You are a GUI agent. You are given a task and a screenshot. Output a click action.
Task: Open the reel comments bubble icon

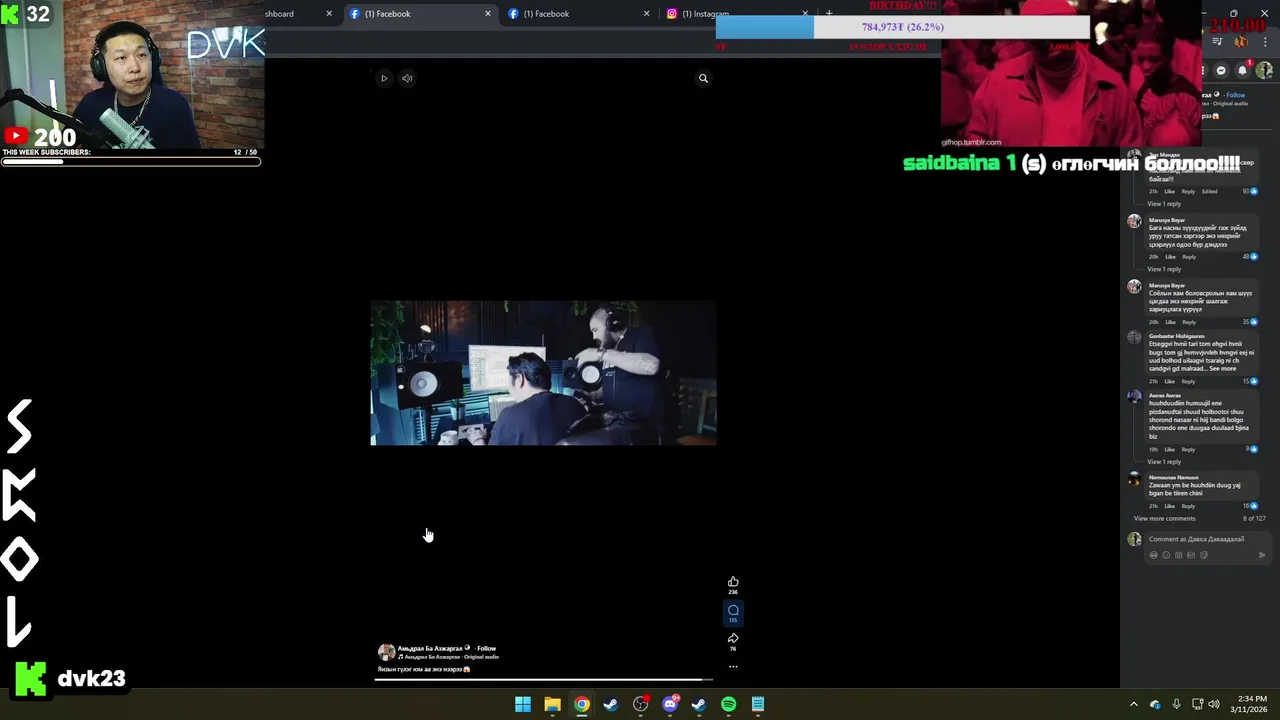tap(733, 610)
